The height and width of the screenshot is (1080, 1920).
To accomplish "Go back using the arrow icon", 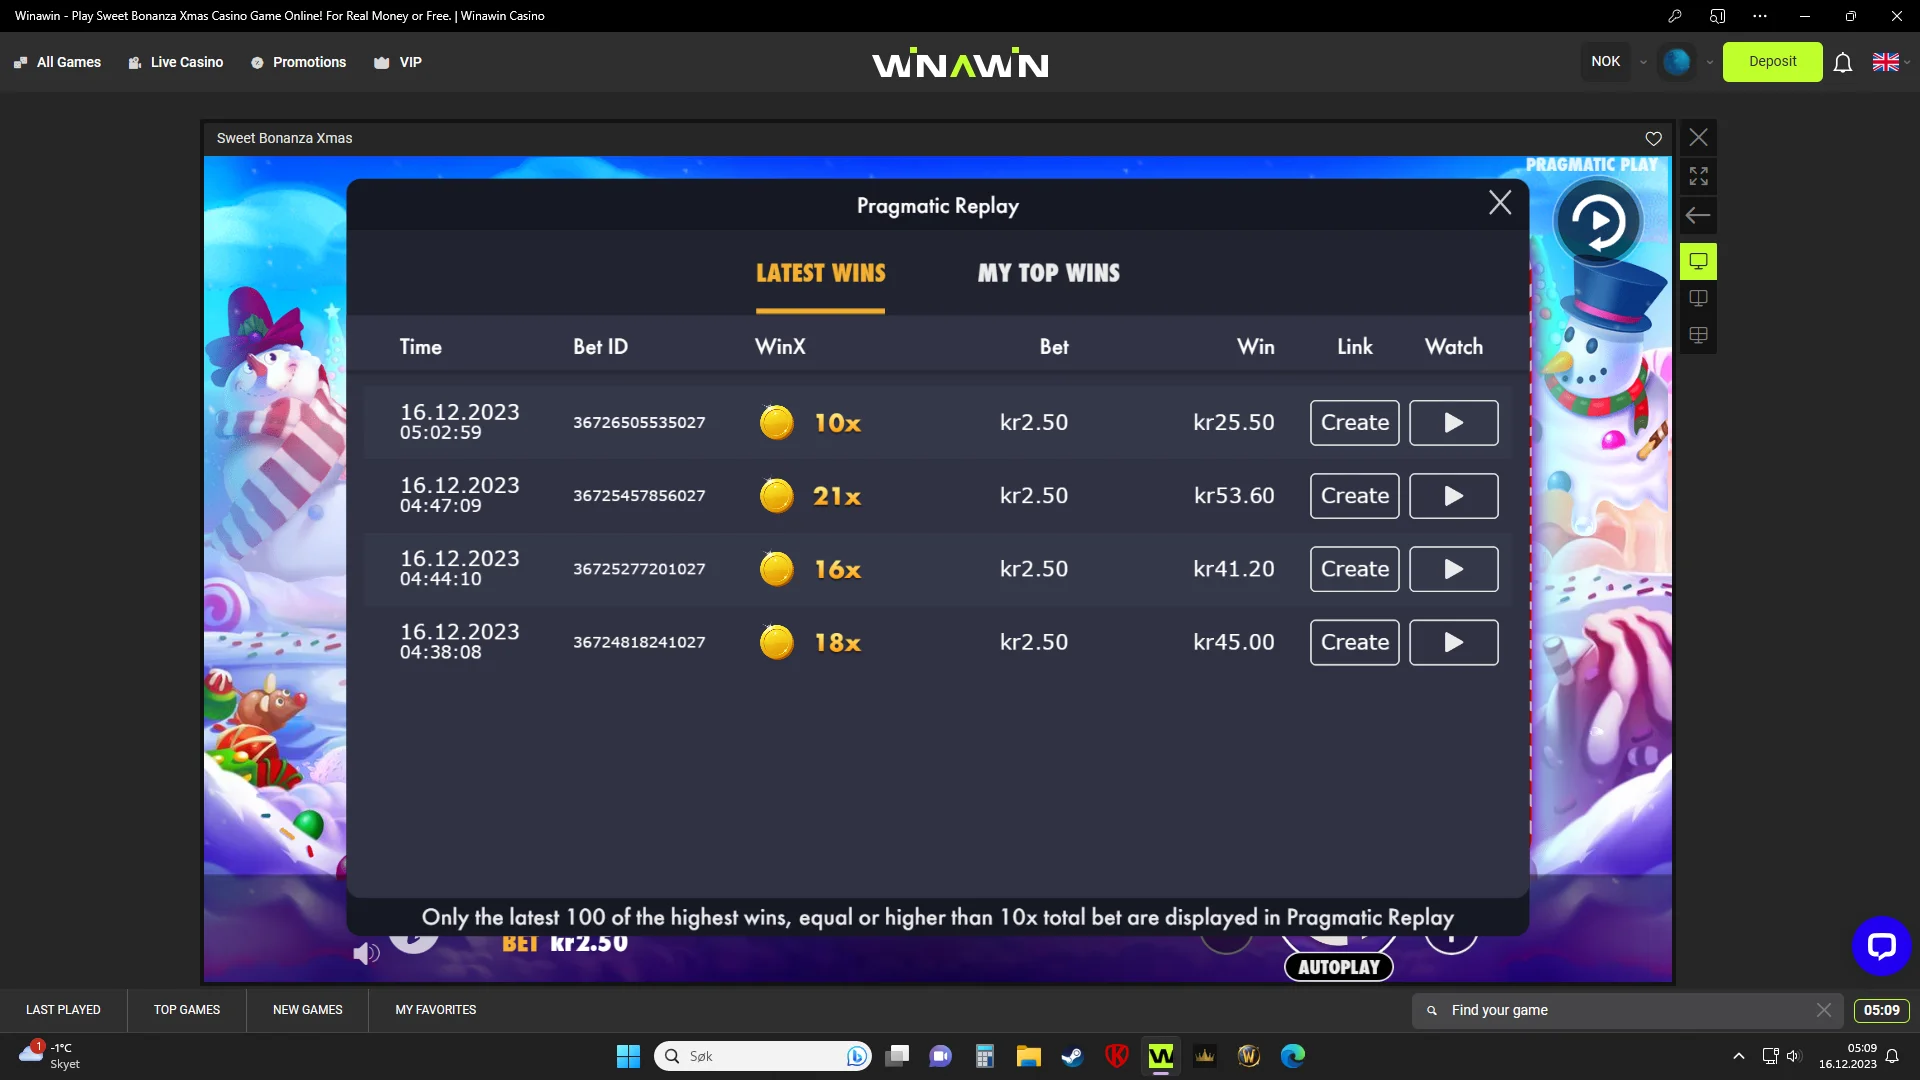I will point(1698,215).
